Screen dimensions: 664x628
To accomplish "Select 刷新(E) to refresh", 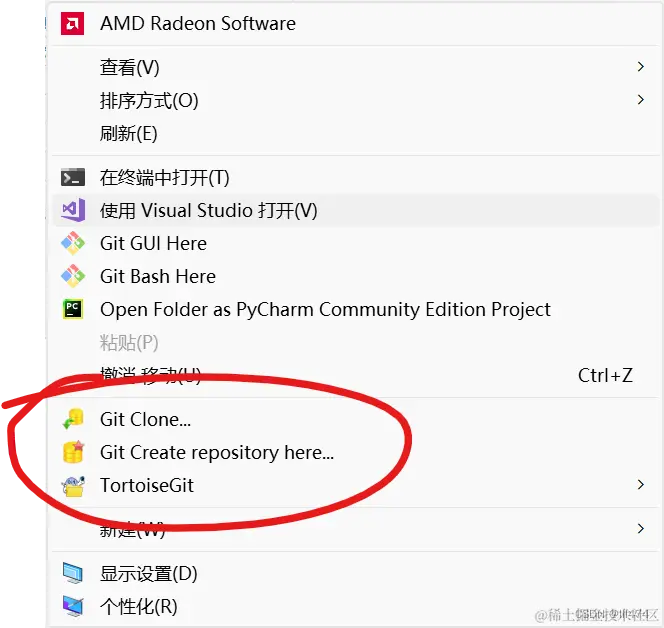I will (129, 133).
